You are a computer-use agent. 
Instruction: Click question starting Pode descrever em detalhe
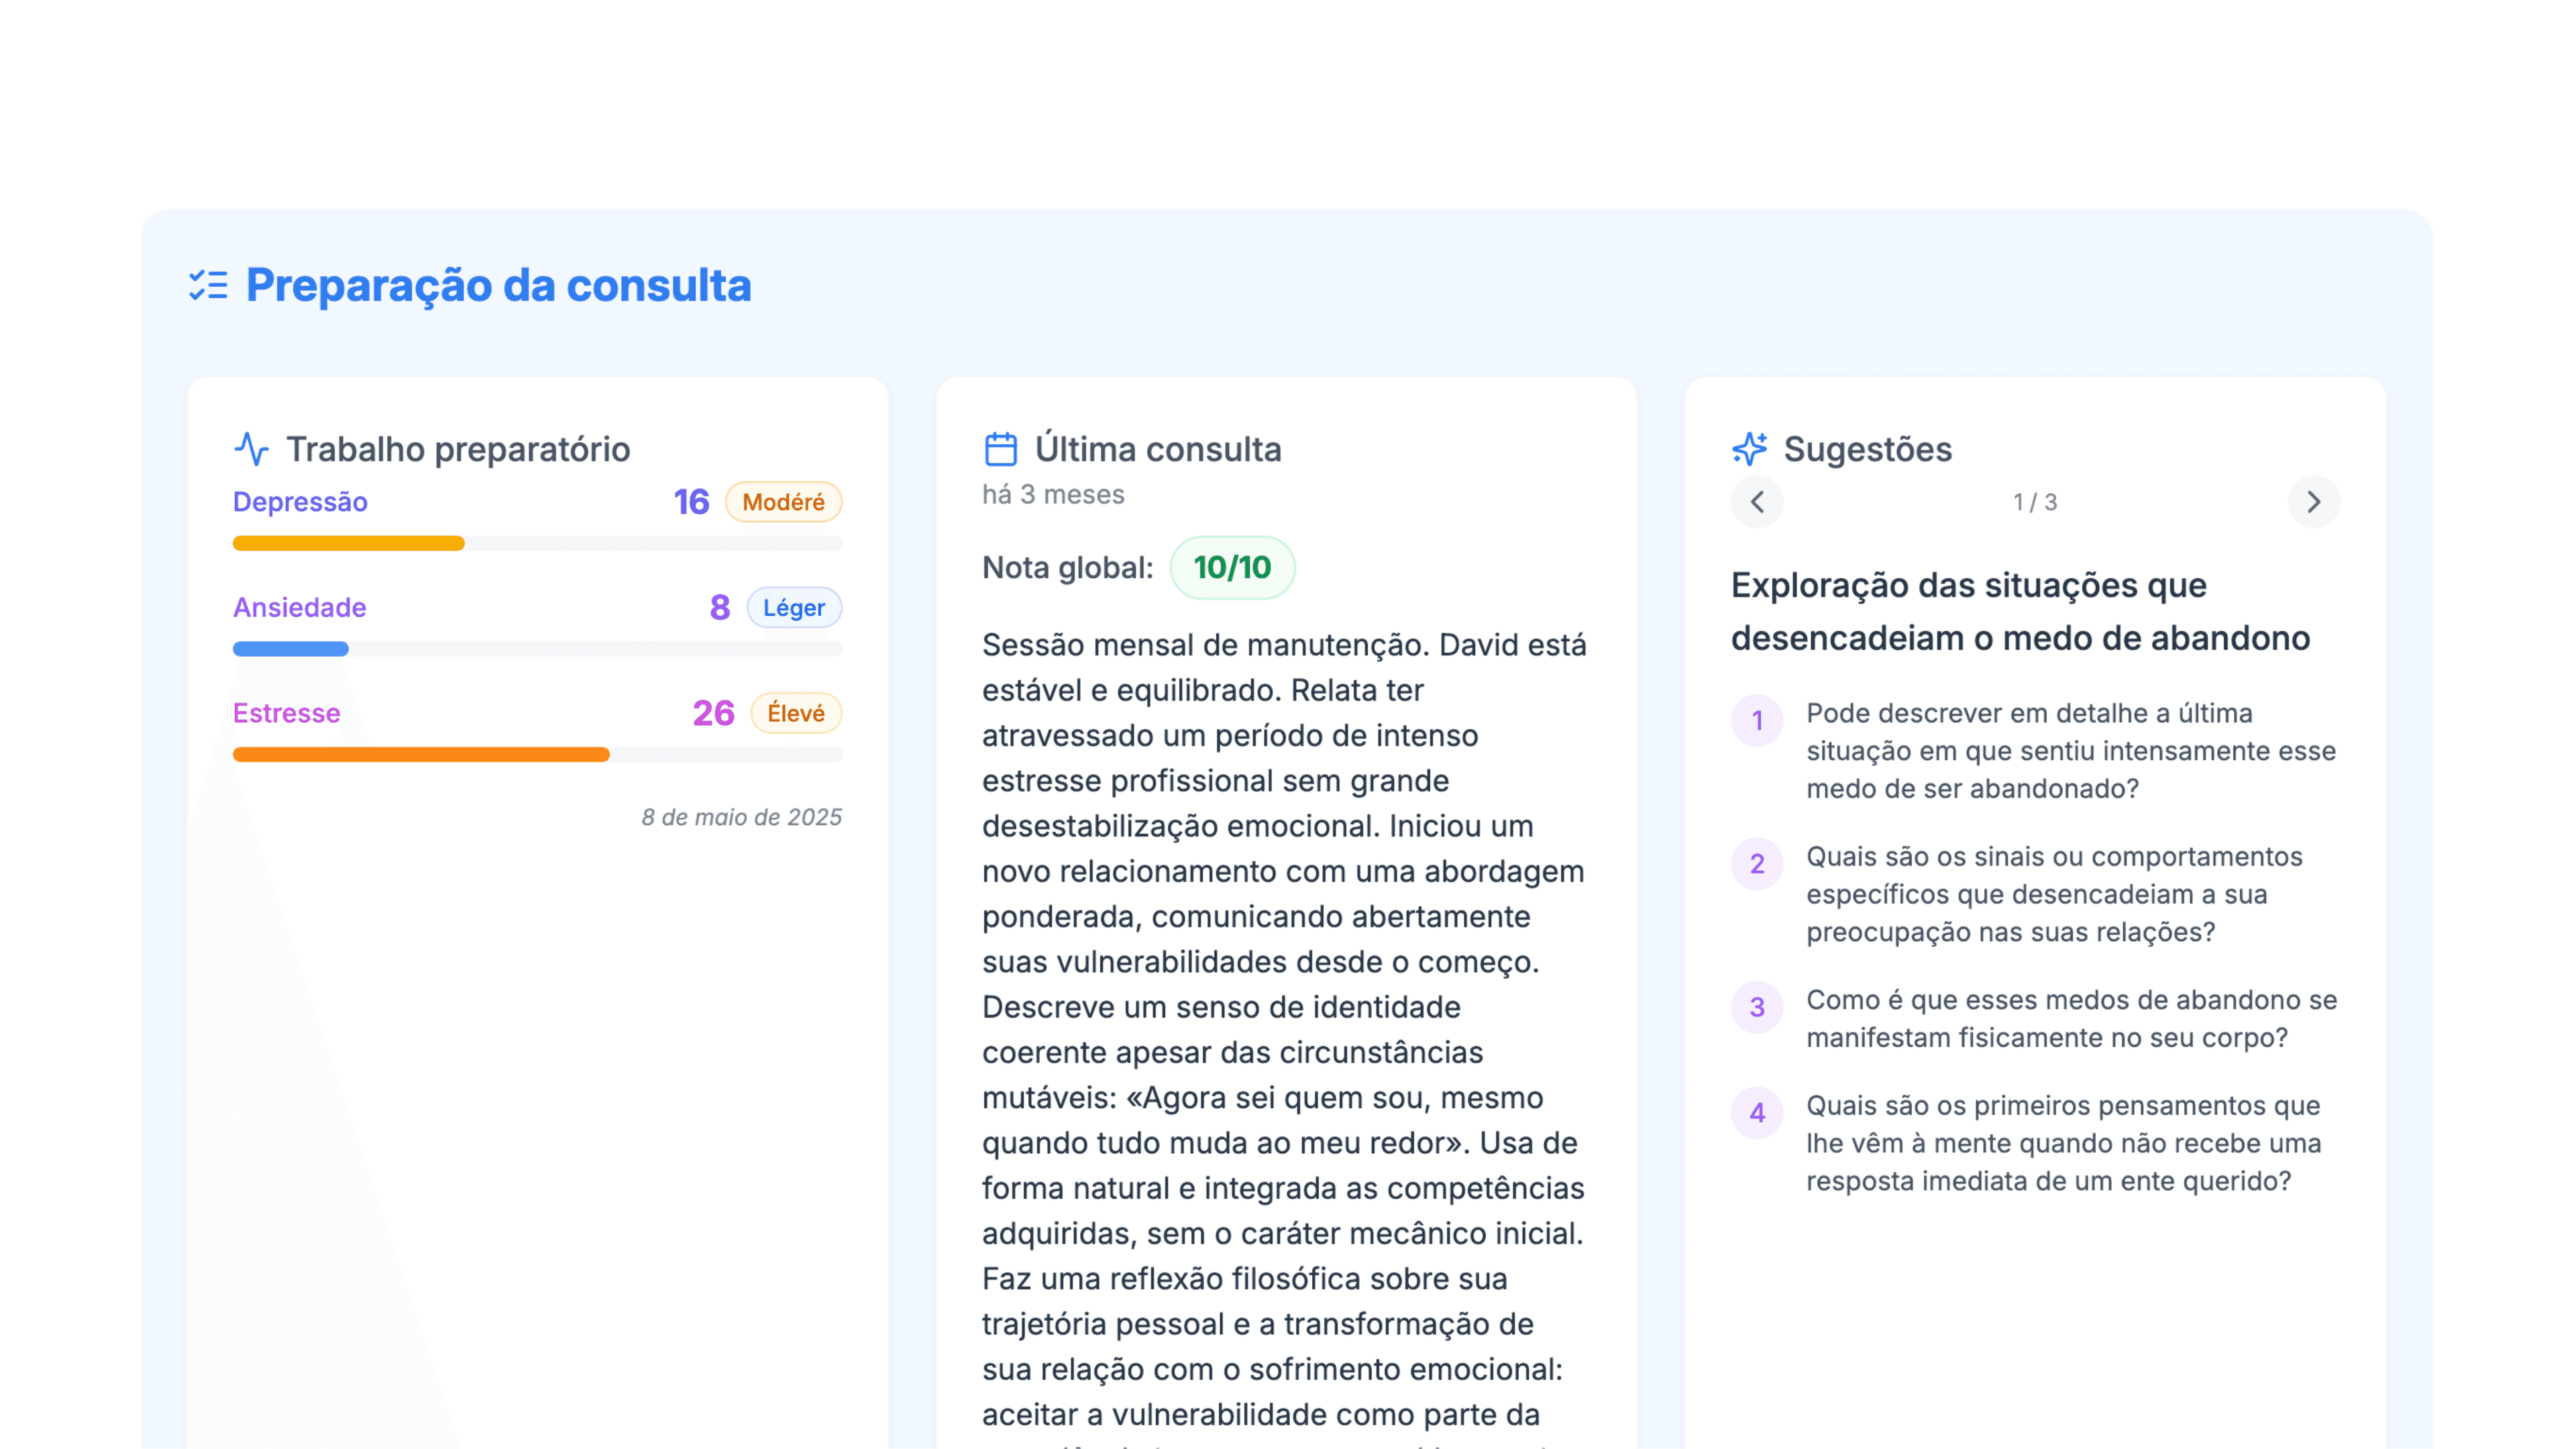(x=2071, y=751)
